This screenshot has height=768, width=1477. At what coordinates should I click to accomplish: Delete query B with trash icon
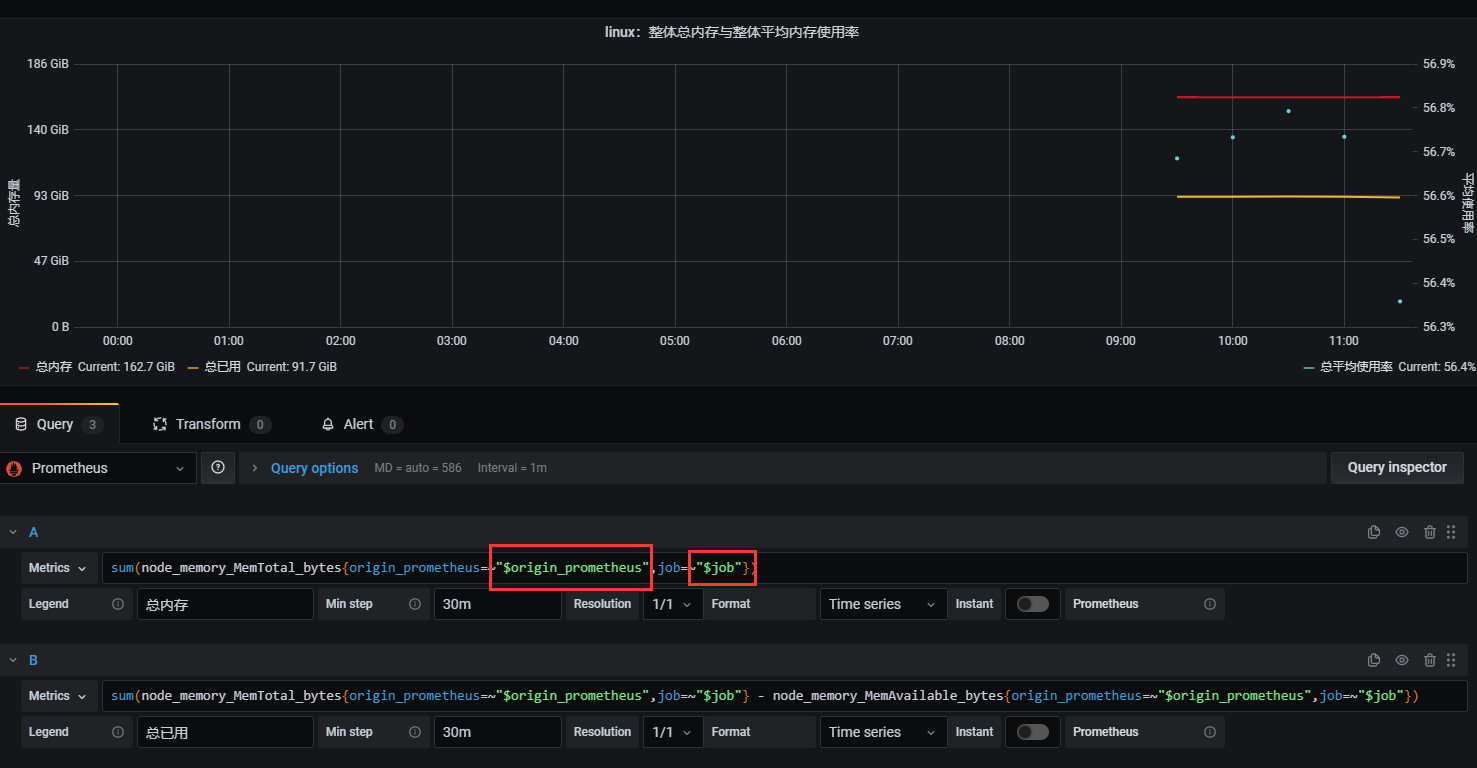coord(1430,660)
